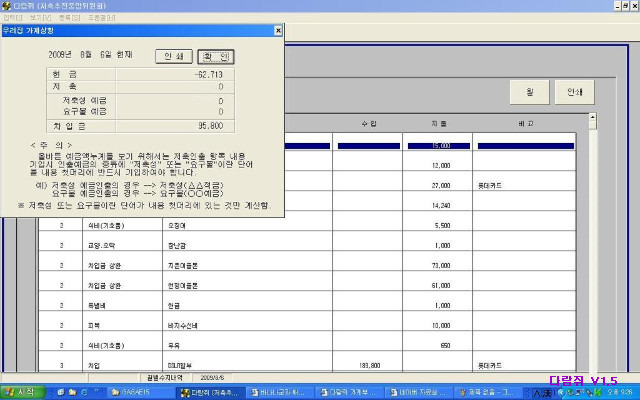
Task: Open the 보기(V) menu
Action: (x=40, y=18)
